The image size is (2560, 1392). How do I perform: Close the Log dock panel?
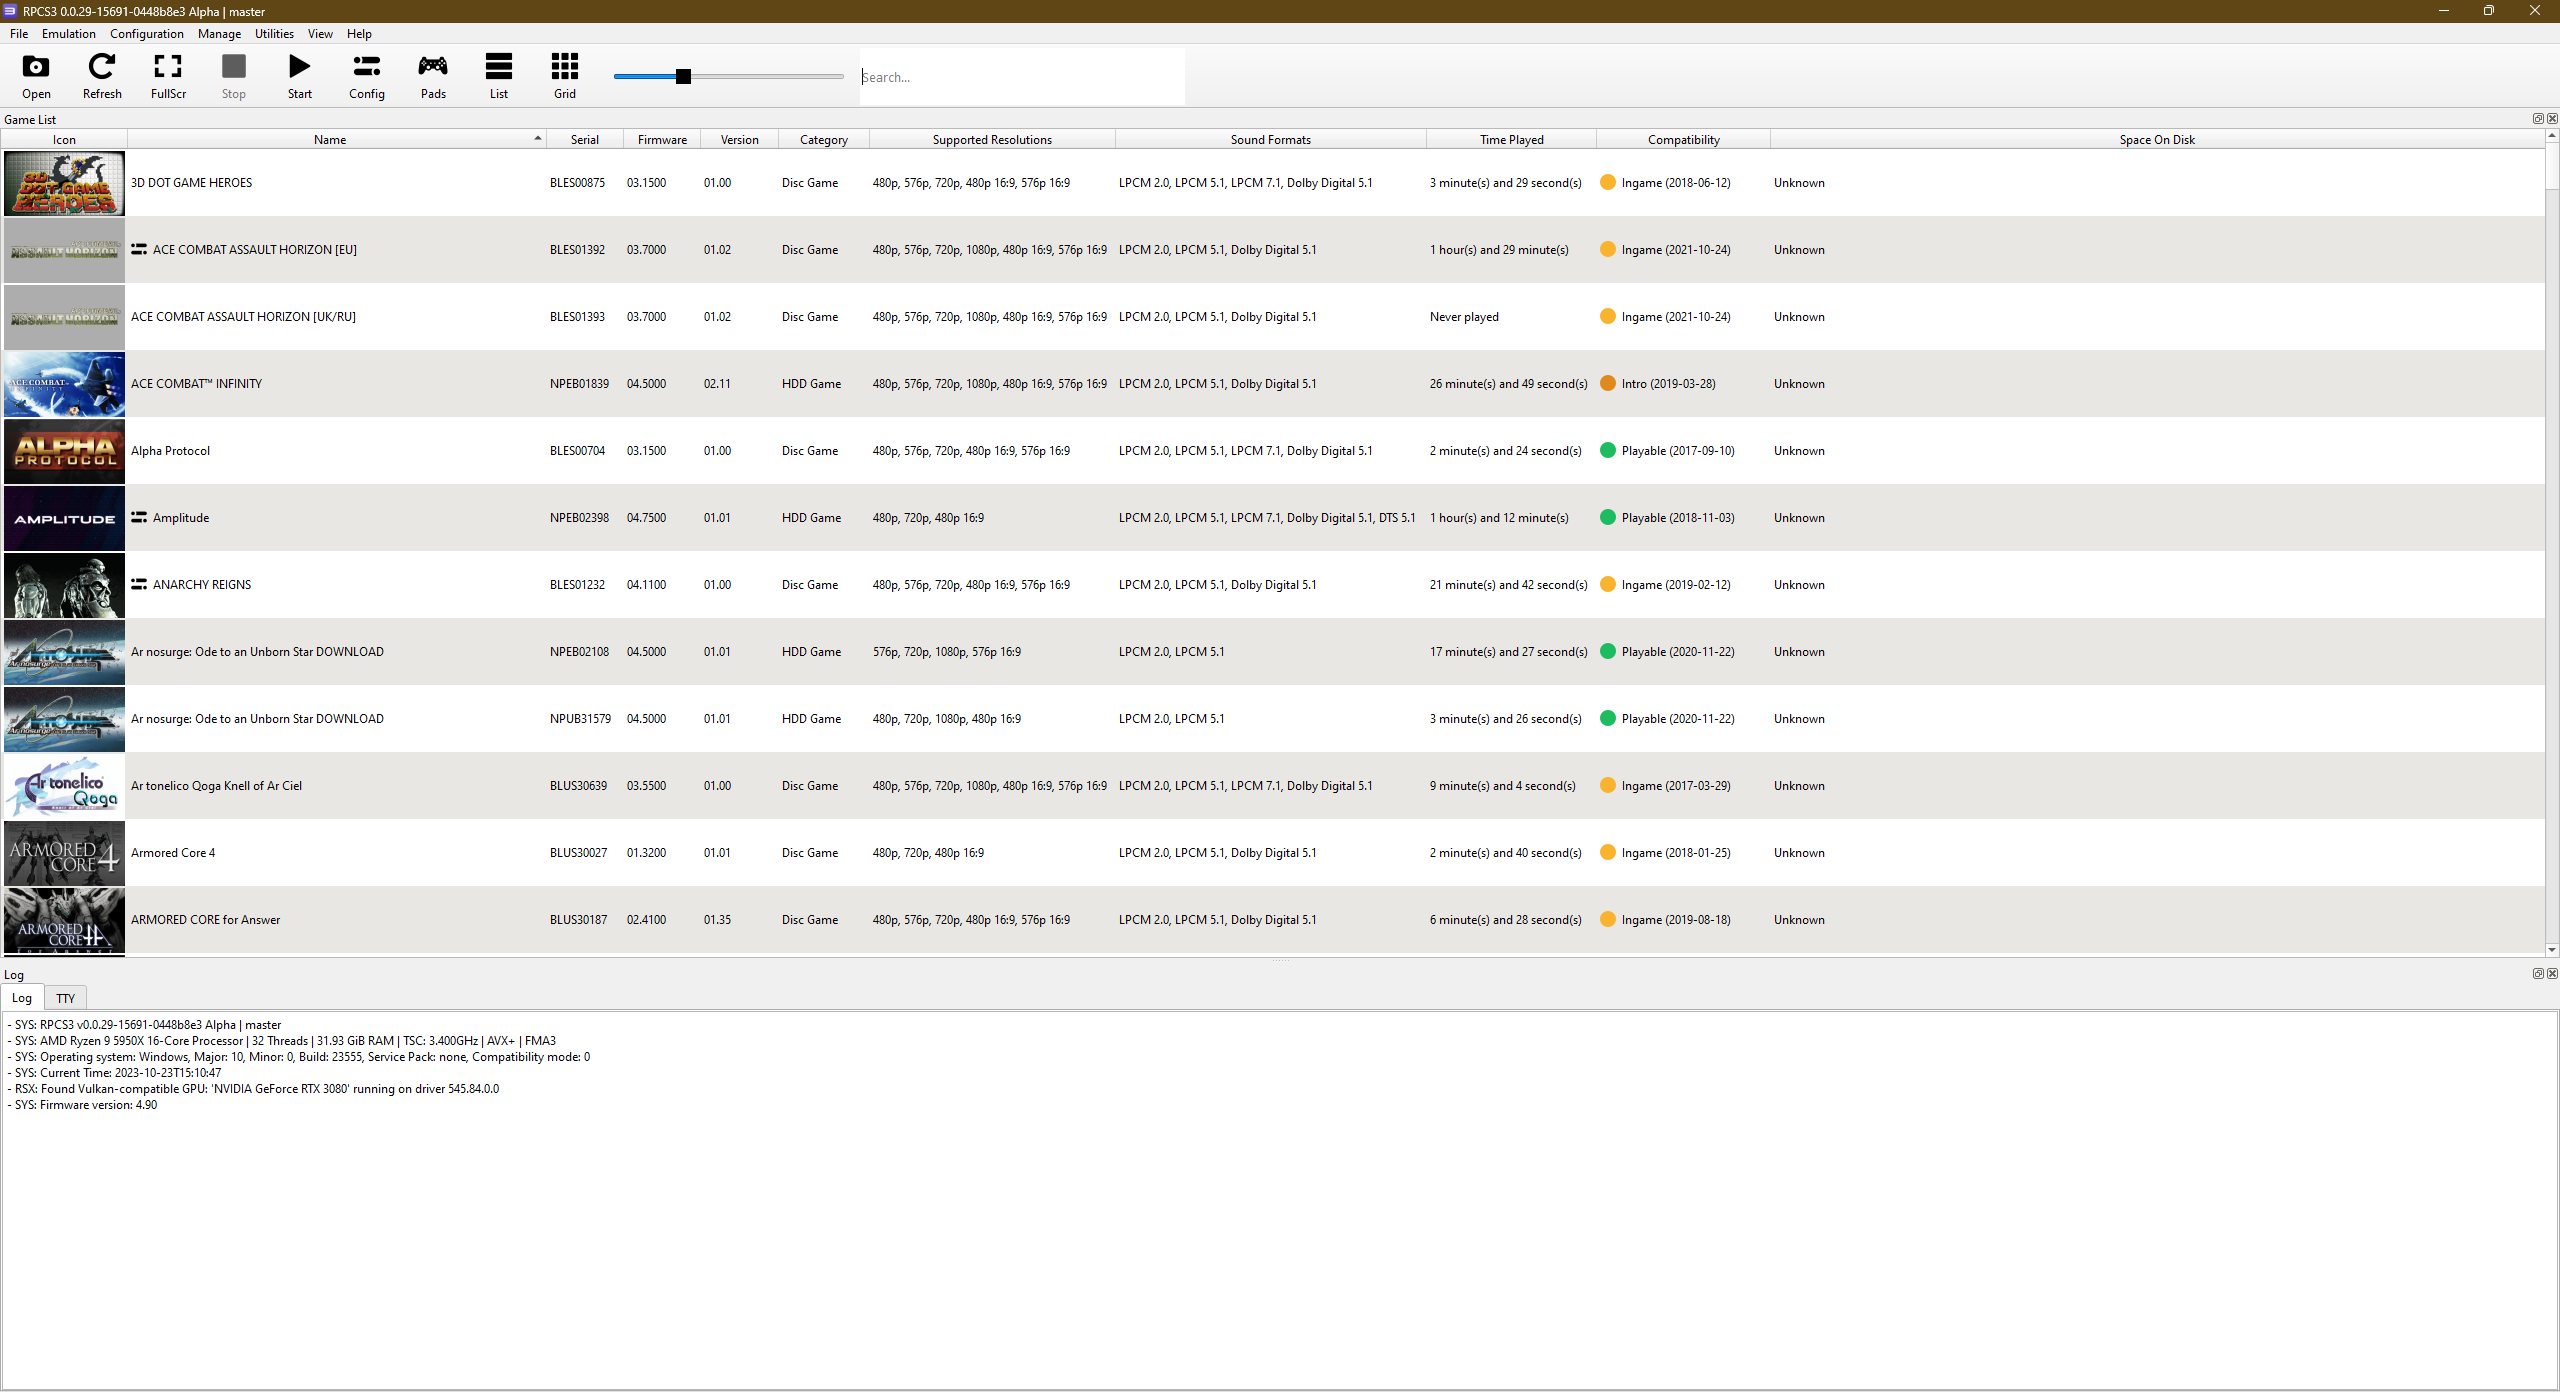click(2552, 973)
